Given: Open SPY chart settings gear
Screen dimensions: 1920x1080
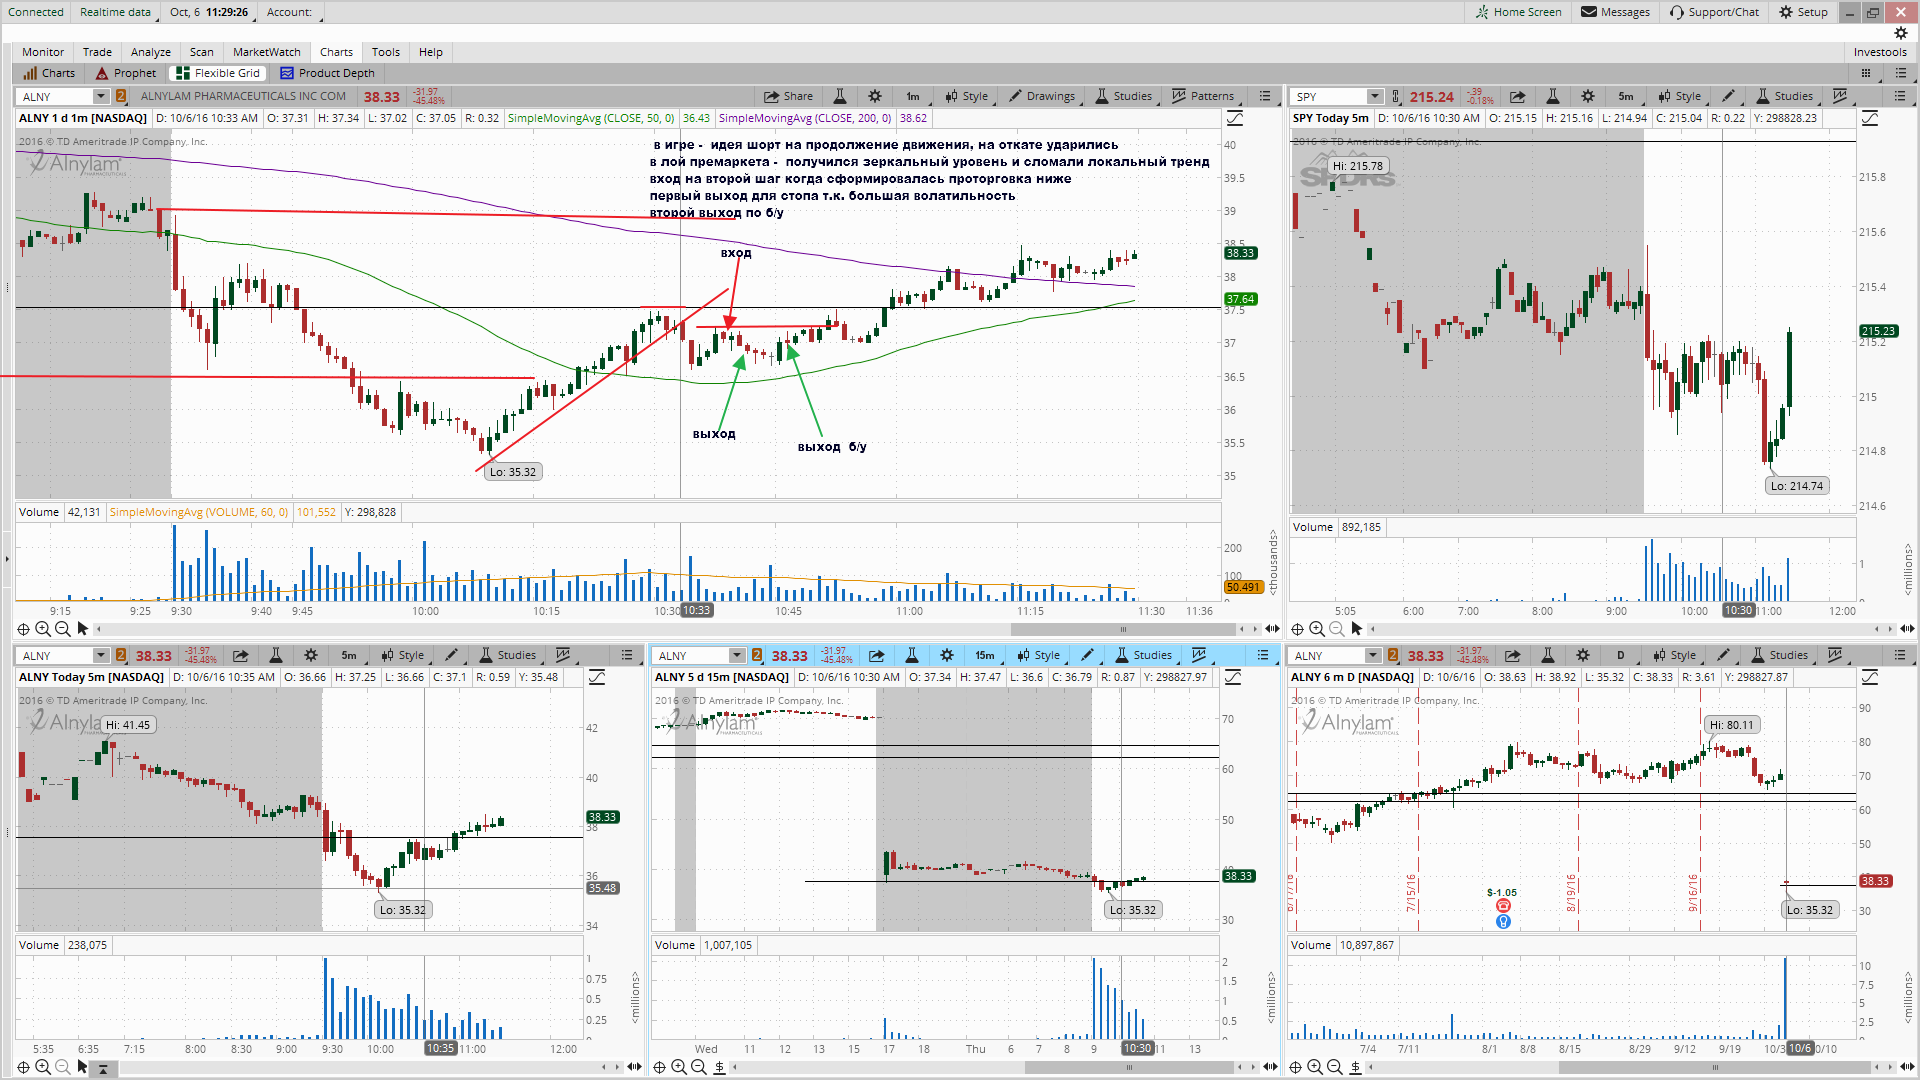Looking at the screenshot, I should tap(1588, 96).
